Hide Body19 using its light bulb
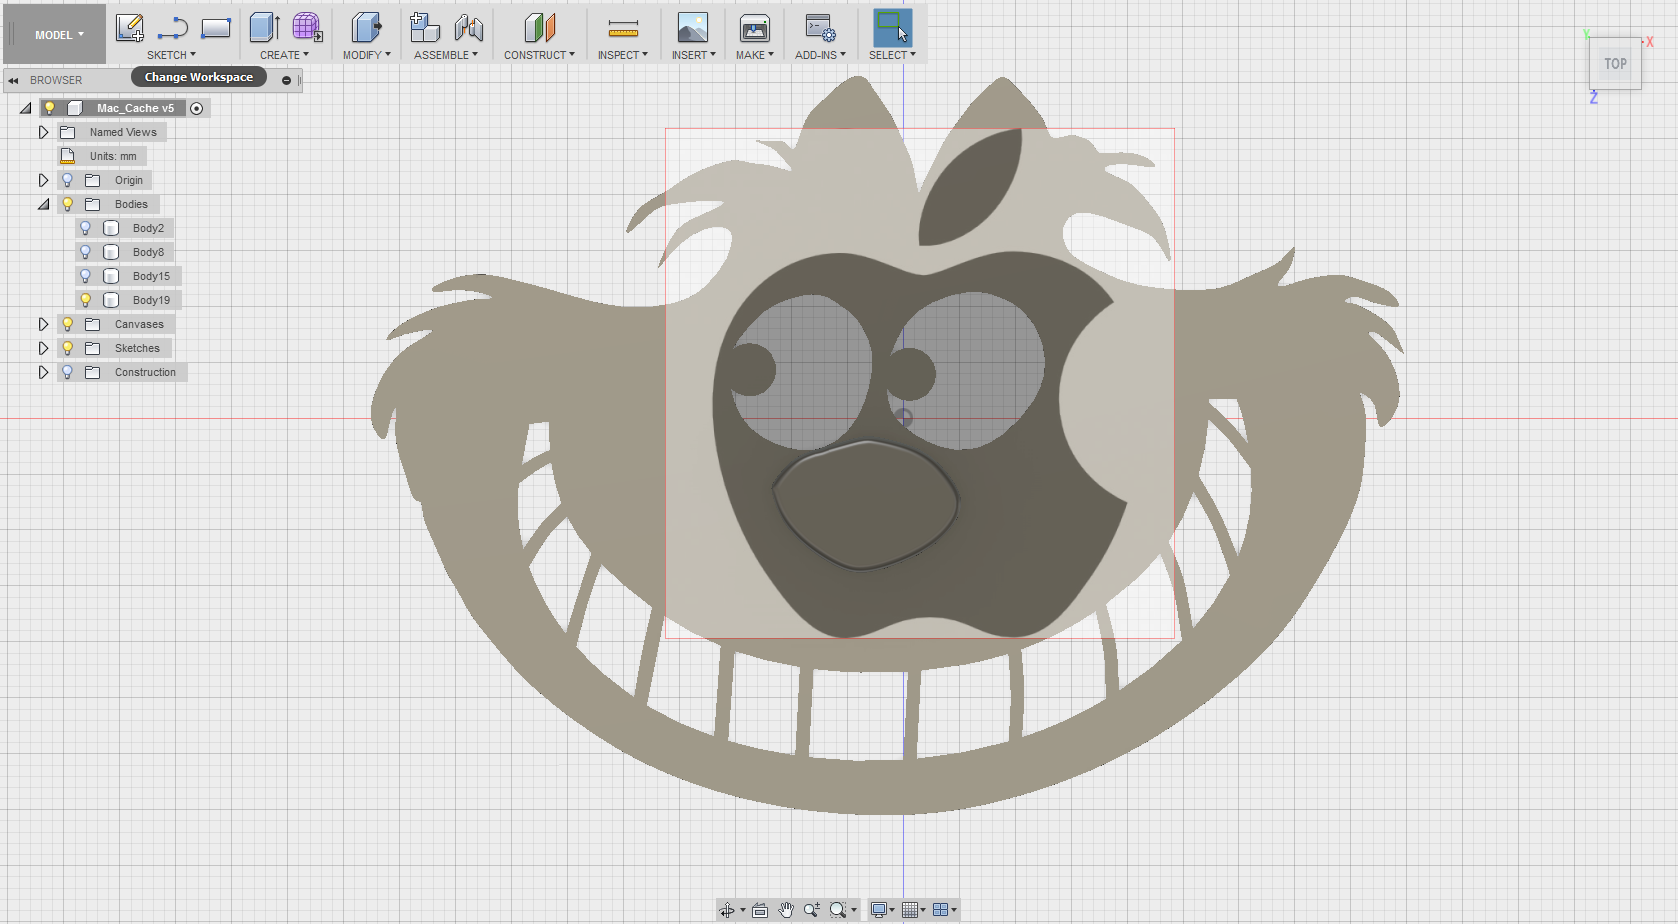The width and height of the screenshot is (1678, 924). [x=85, y=300]
